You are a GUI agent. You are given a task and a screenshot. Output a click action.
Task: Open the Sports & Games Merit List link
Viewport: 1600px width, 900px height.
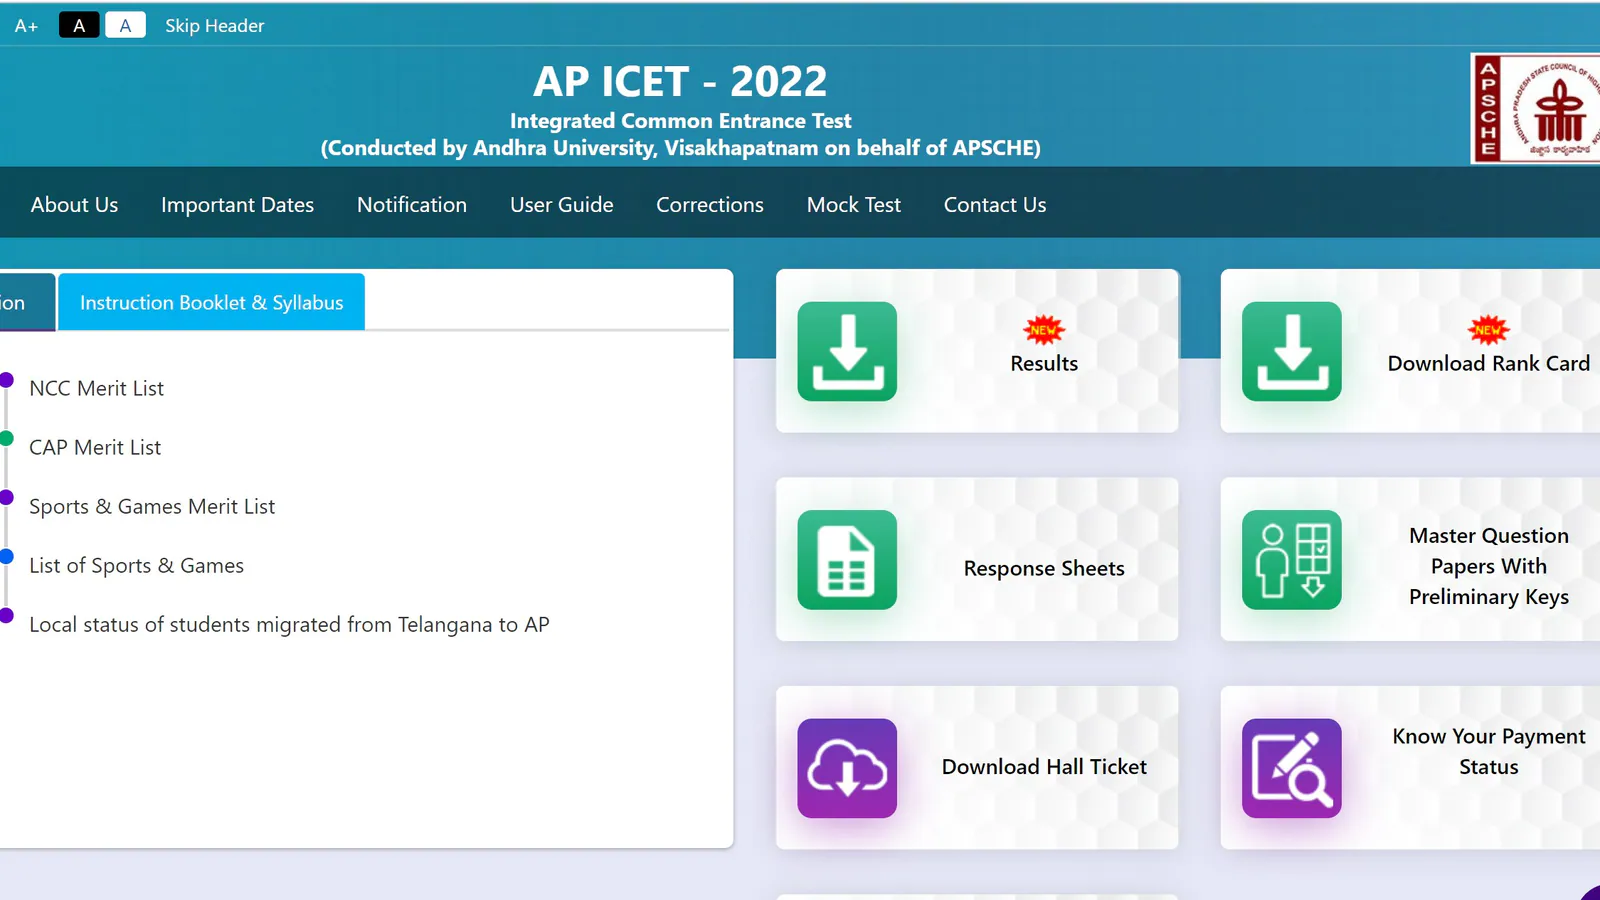coord(152,507)
